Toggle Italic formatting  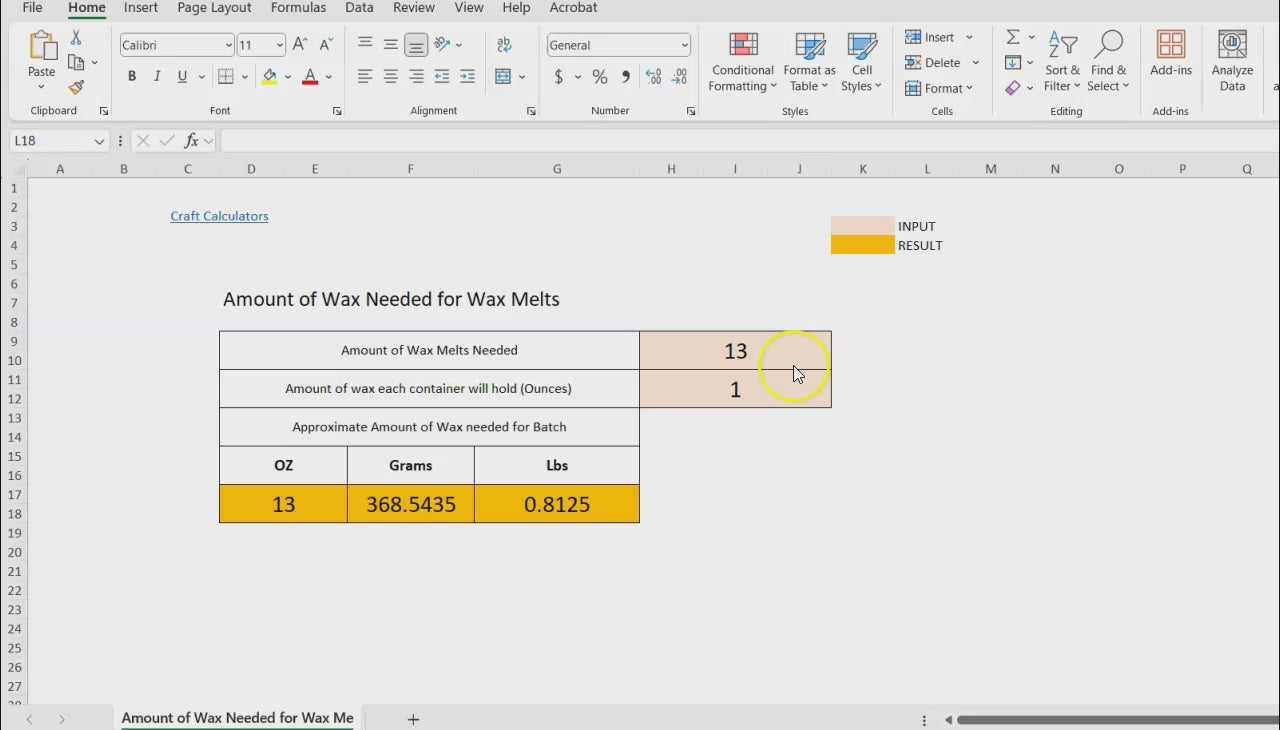click(x=157, y=77)
